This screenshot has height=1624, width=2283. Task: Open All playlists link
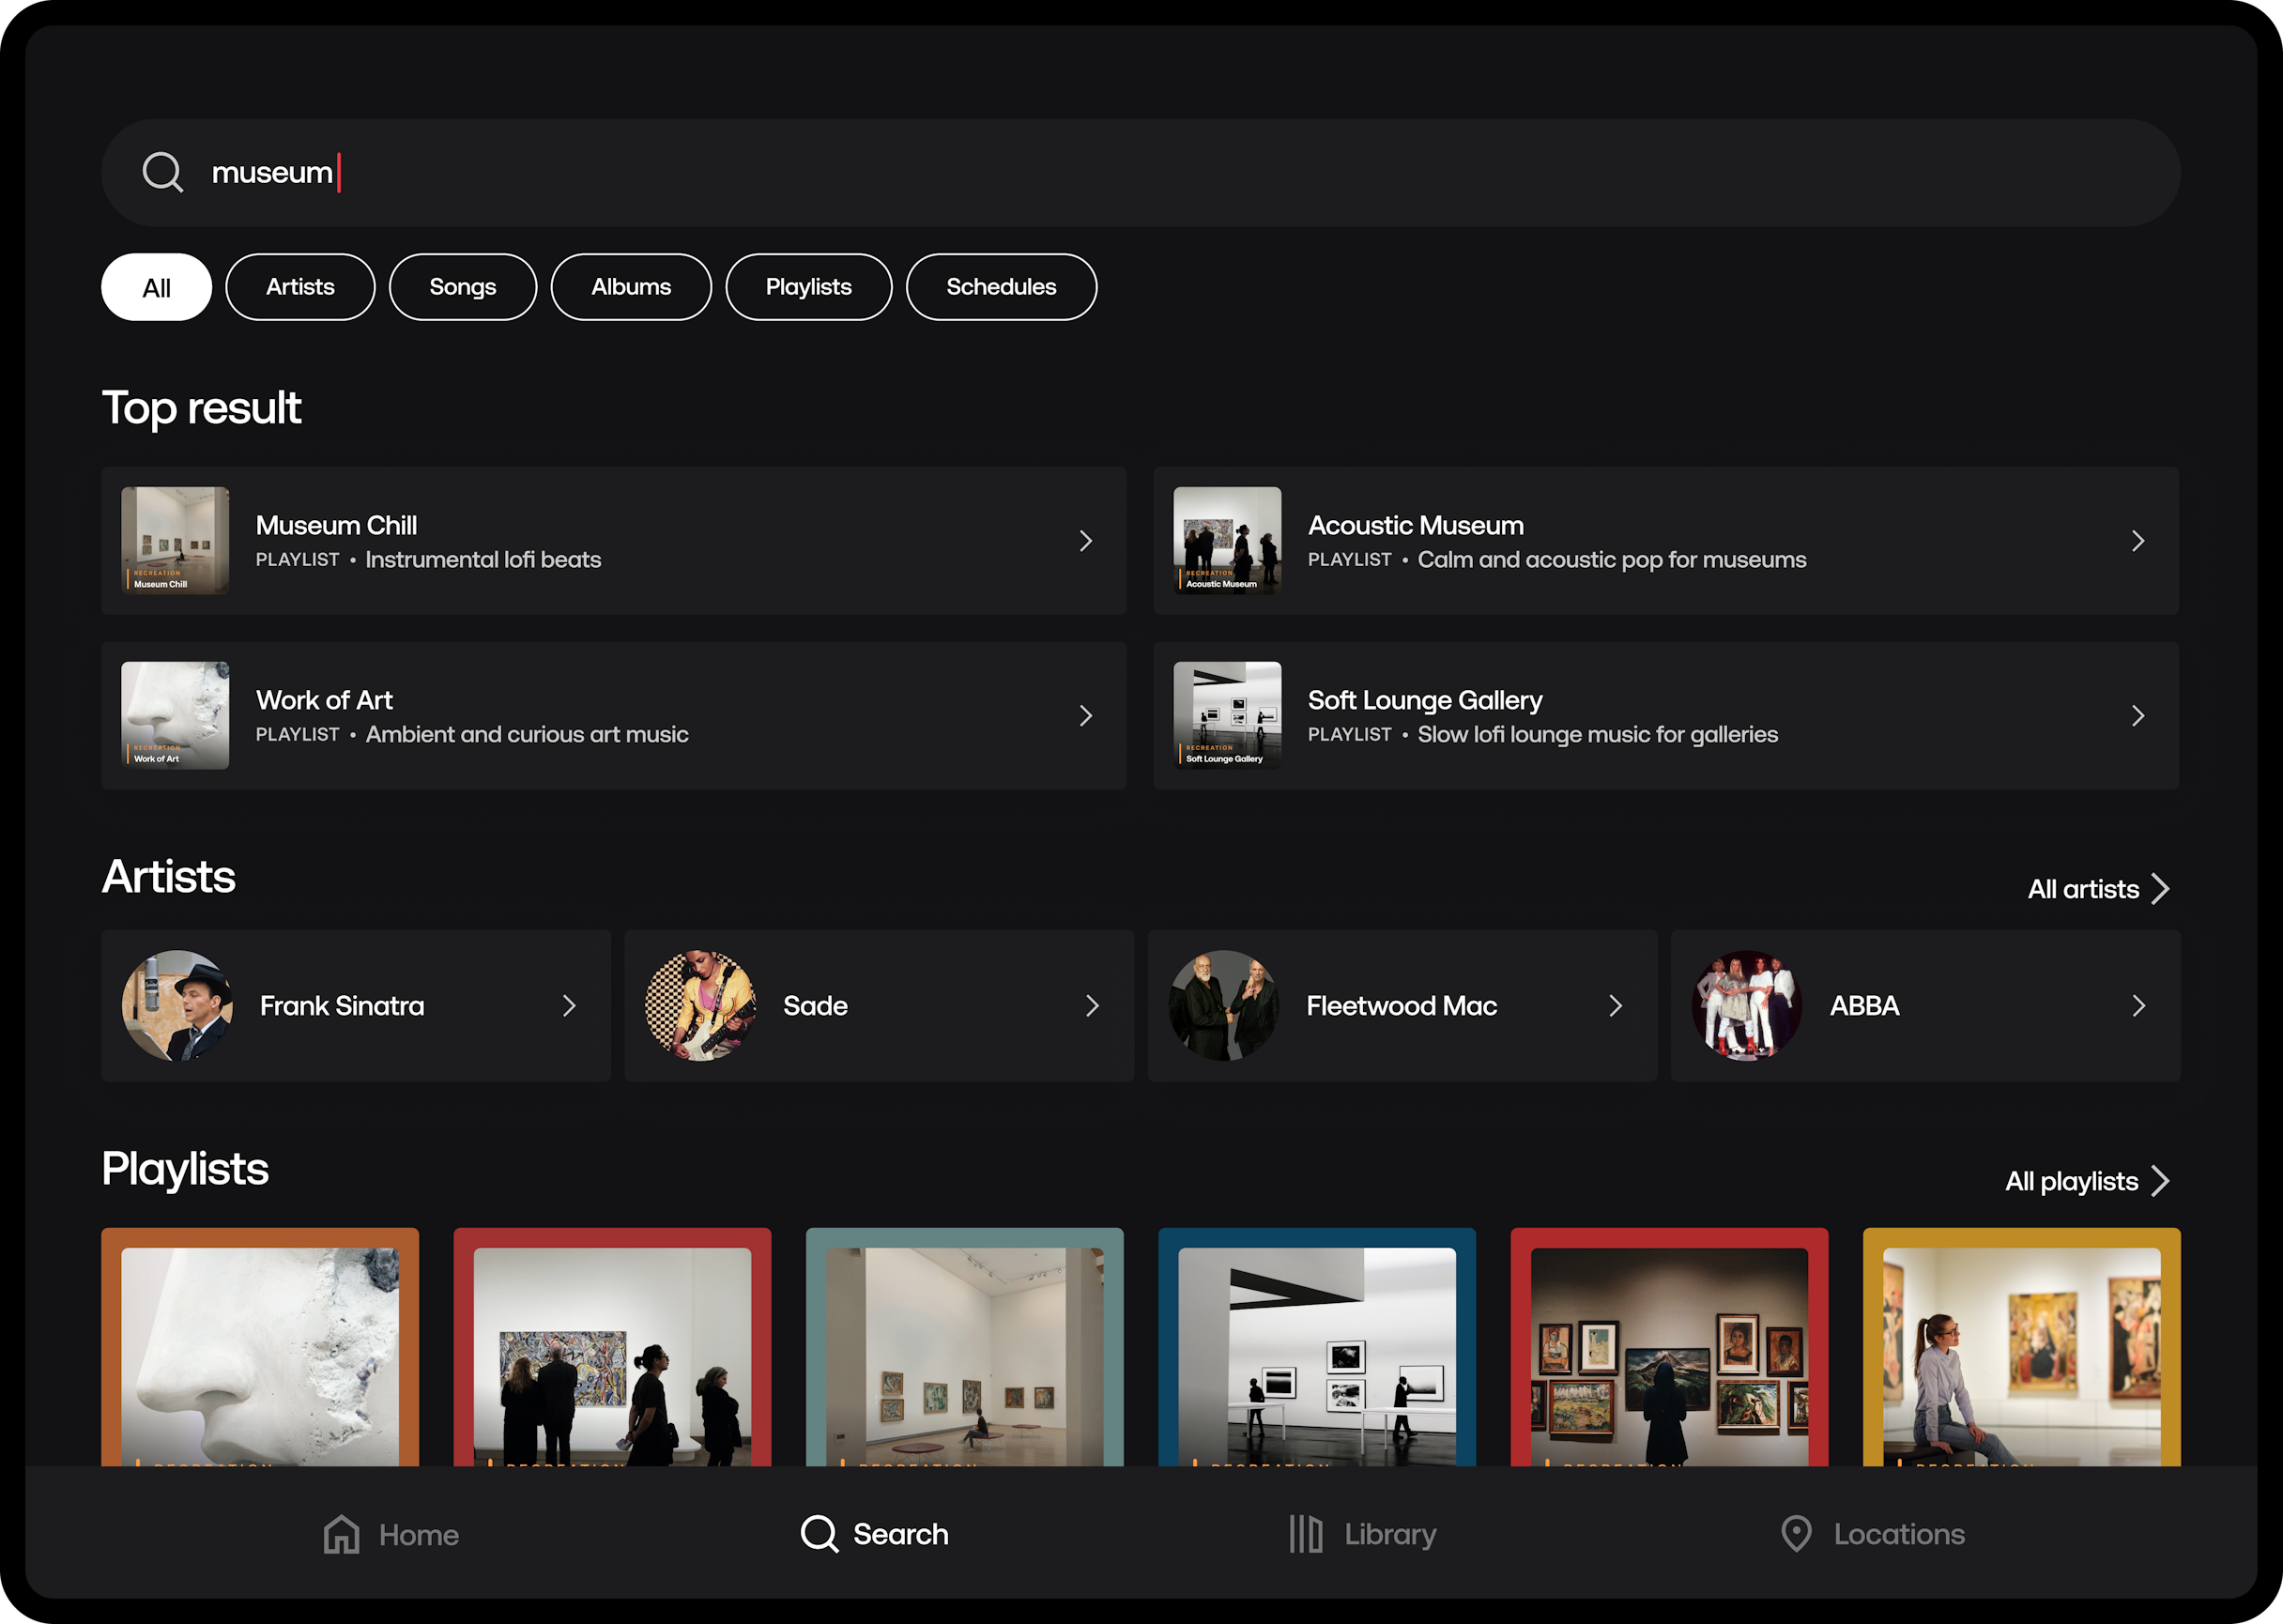pos(2086,1181)
